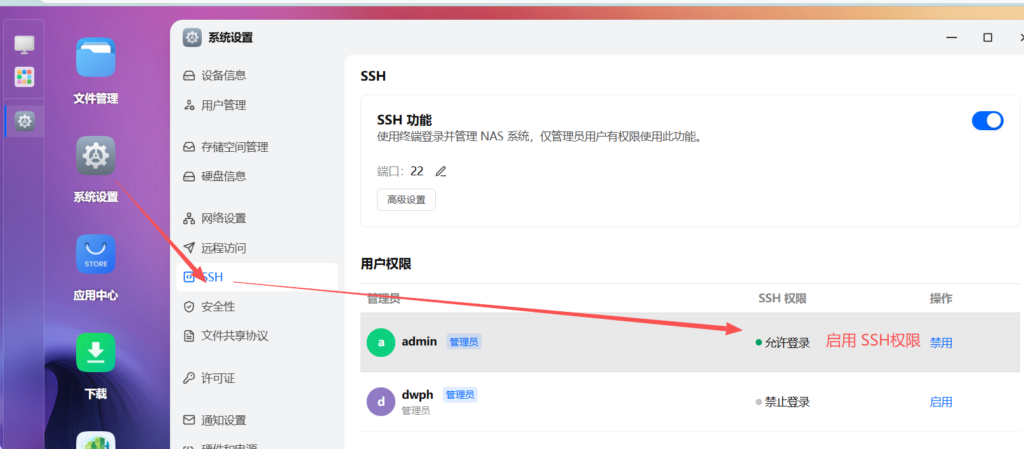Click the 网络设置 sidebar icon
Image resolution: width=1024 pixels, height=449 pixels.
click(189, 219)
